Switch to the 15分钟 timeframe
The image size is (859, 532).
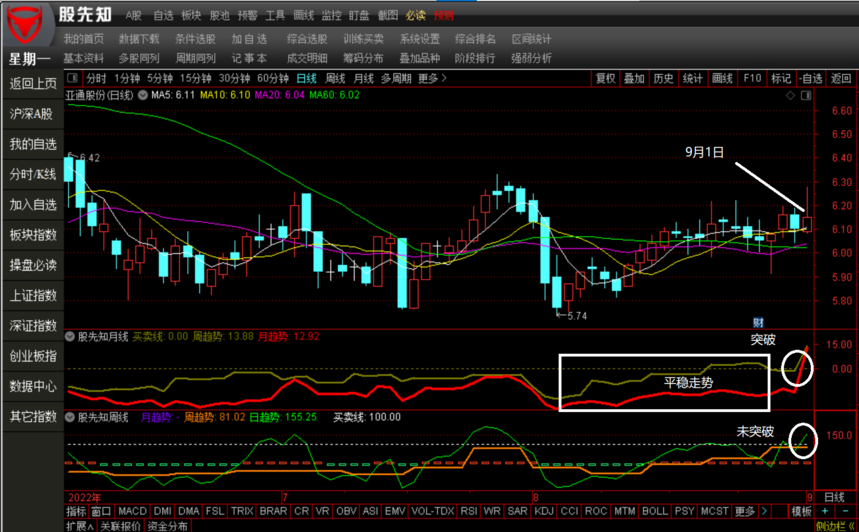click(x=196, y=78)
